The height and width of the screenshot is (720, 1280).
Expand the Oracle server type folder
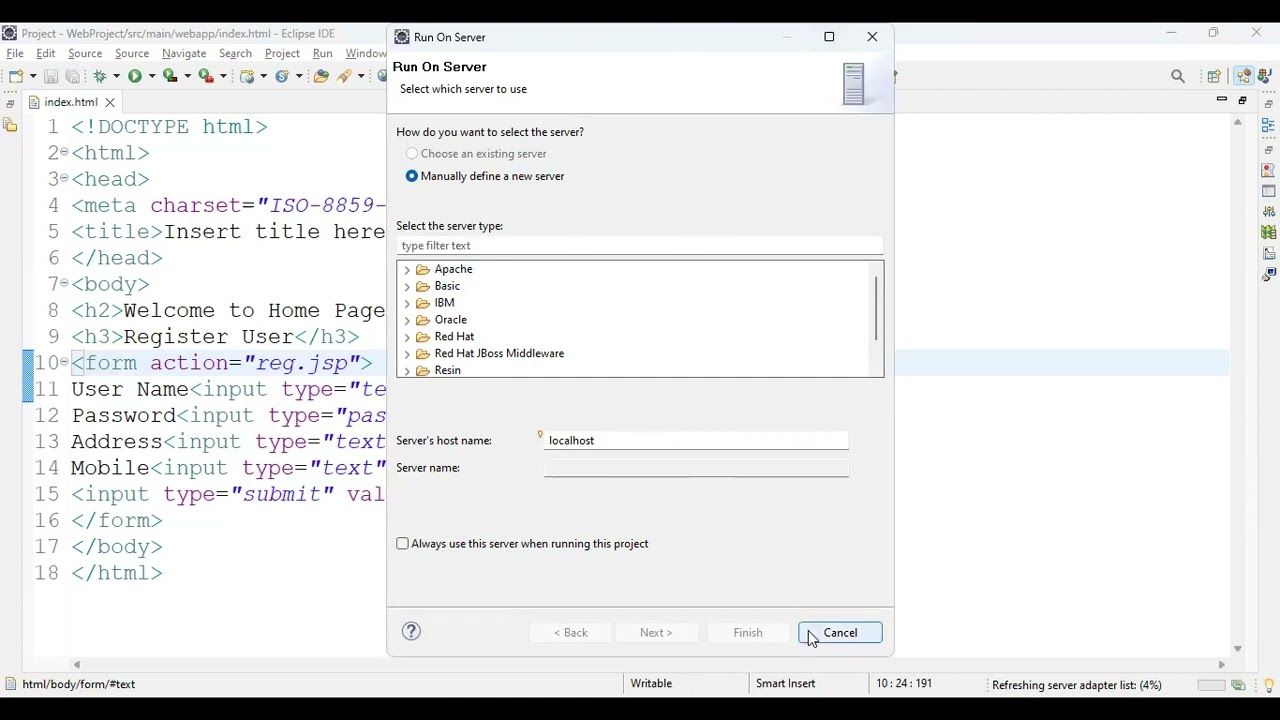pyautogui.click(x=406, y=320)
